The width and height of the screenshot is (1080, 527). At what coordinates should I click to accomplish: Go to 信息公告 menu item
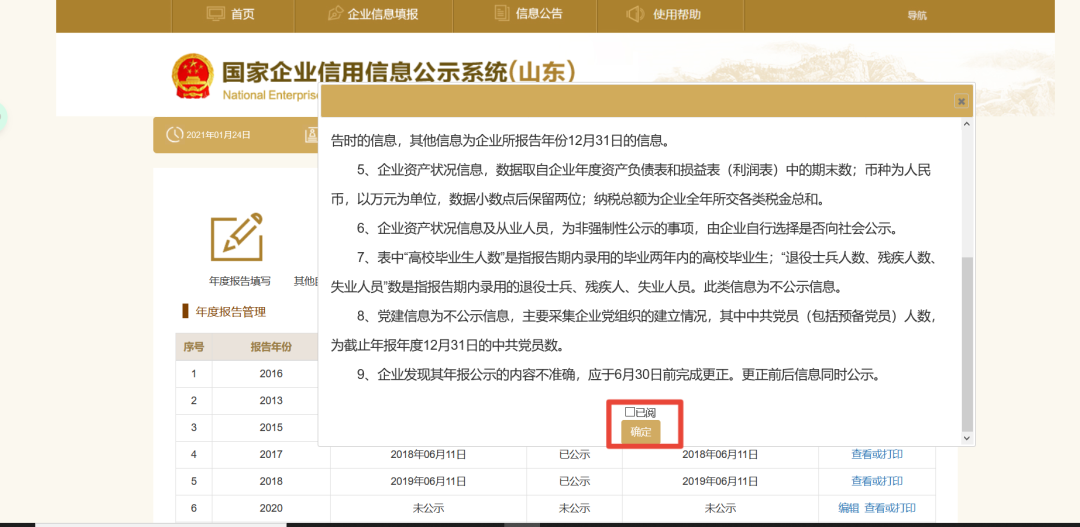pos(539,14)
